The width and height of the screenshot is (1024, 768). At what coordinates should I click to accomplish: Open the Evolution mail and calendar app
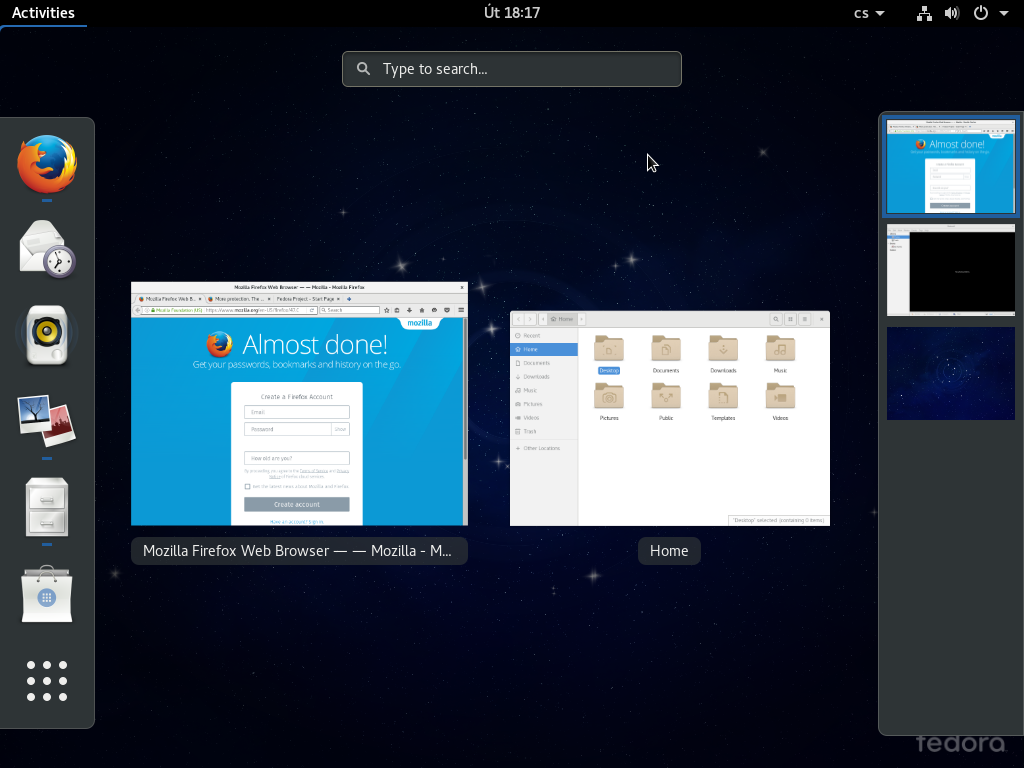coord(47,249)
